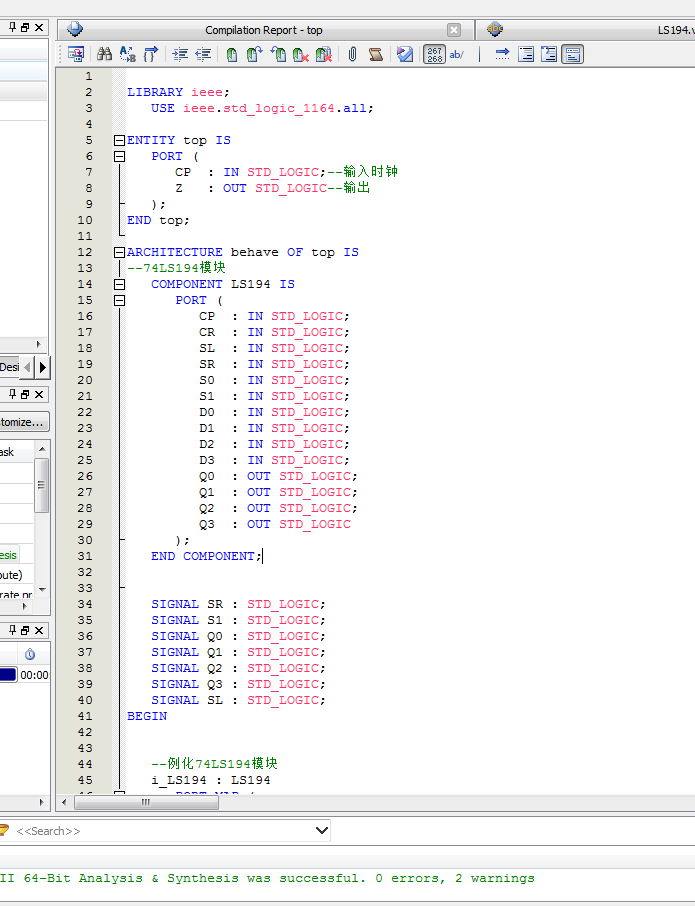Click 'END COMPONENT;' text on line 31

pos(206,556)
